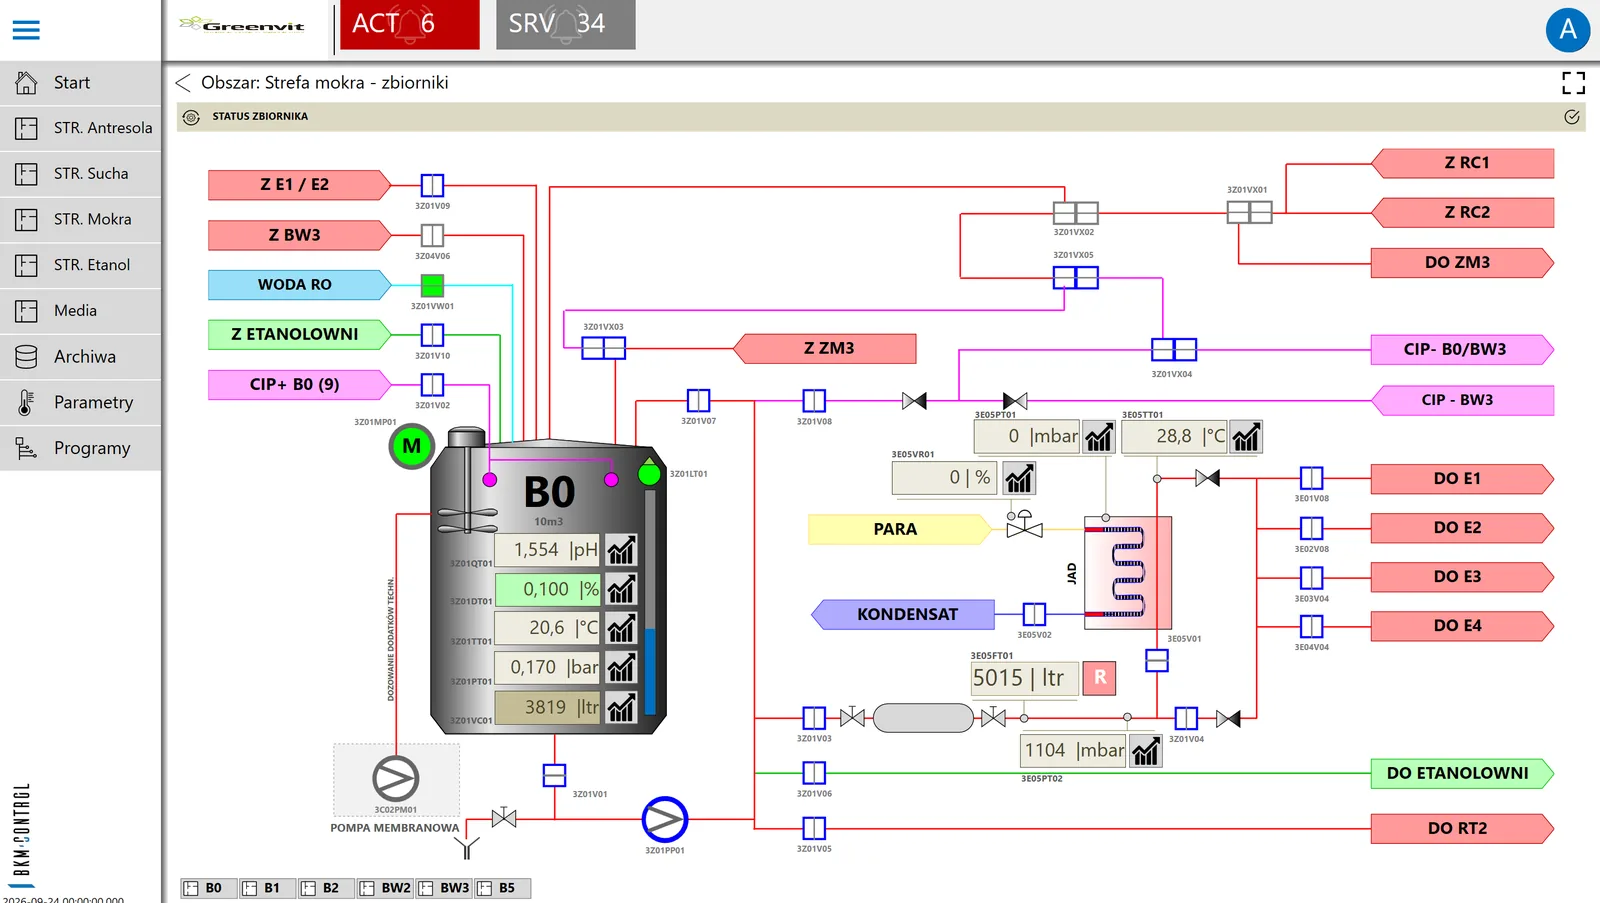Open tank temperature 20,6 °C trend chart
This screenshot has height=903, width=1600.
tap(621, 628)
